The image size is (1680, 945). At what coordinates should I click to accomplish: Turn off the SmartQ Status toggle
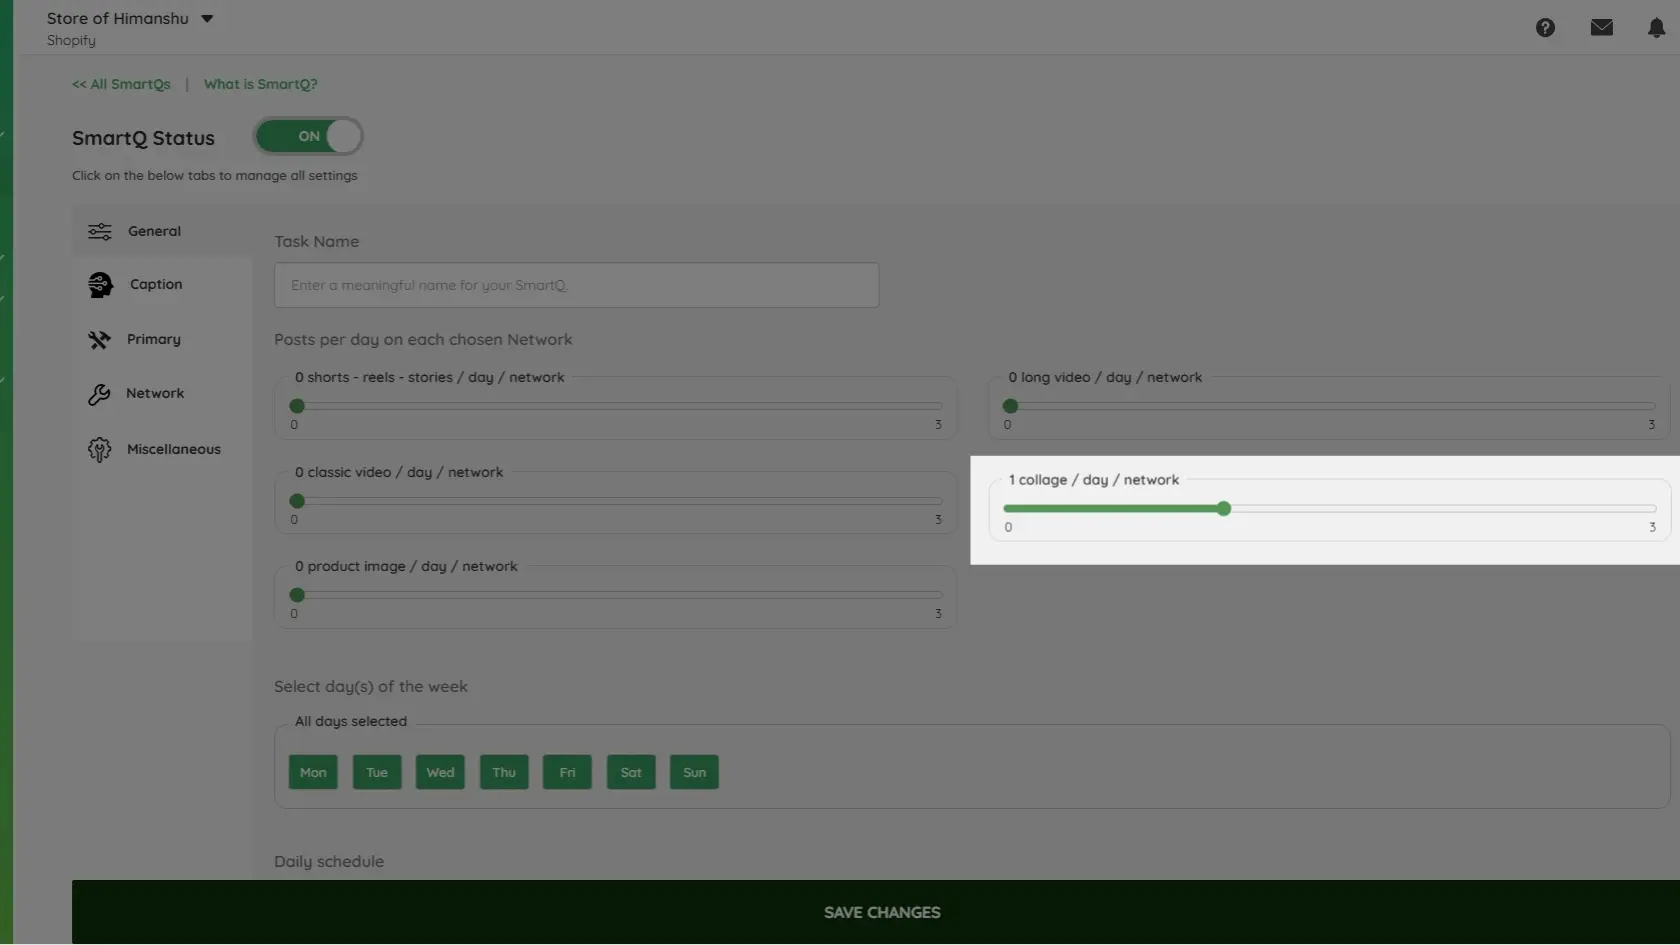coord(309,136)
